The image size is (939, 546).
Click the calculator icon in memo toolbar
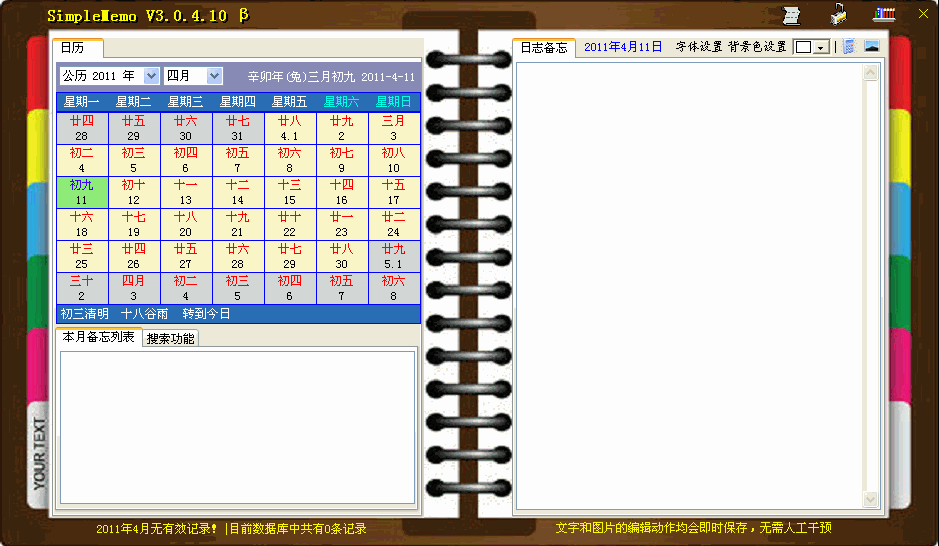[x=849, y=47]
